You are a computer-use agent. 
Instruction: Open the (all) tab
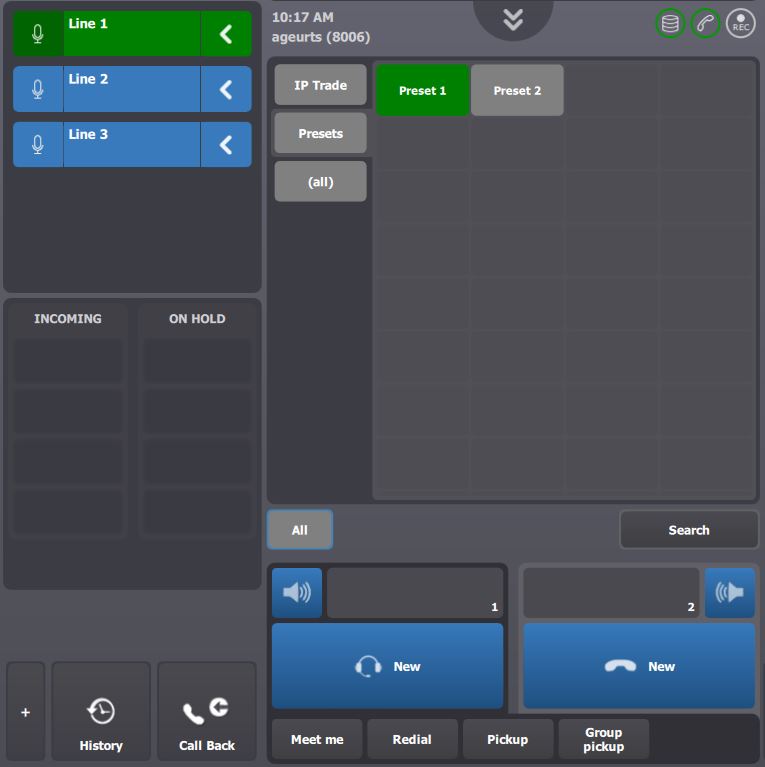(x=320, y=181)
